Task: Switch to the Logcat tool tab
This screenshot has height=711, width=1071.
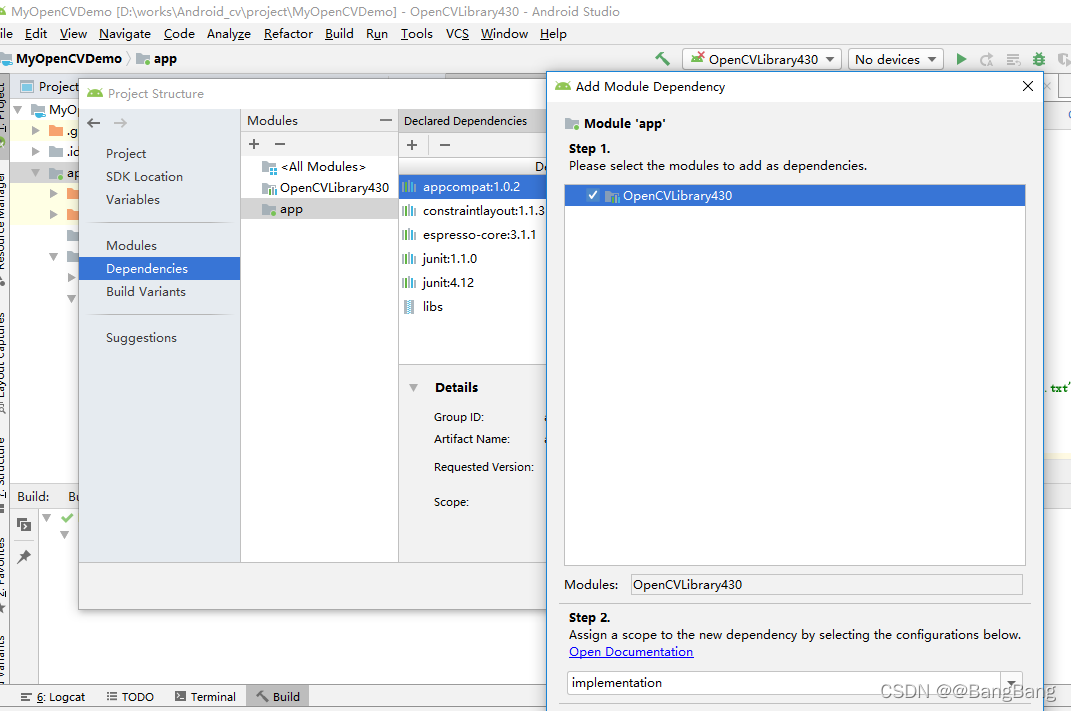Action: (x=53, y=697)
